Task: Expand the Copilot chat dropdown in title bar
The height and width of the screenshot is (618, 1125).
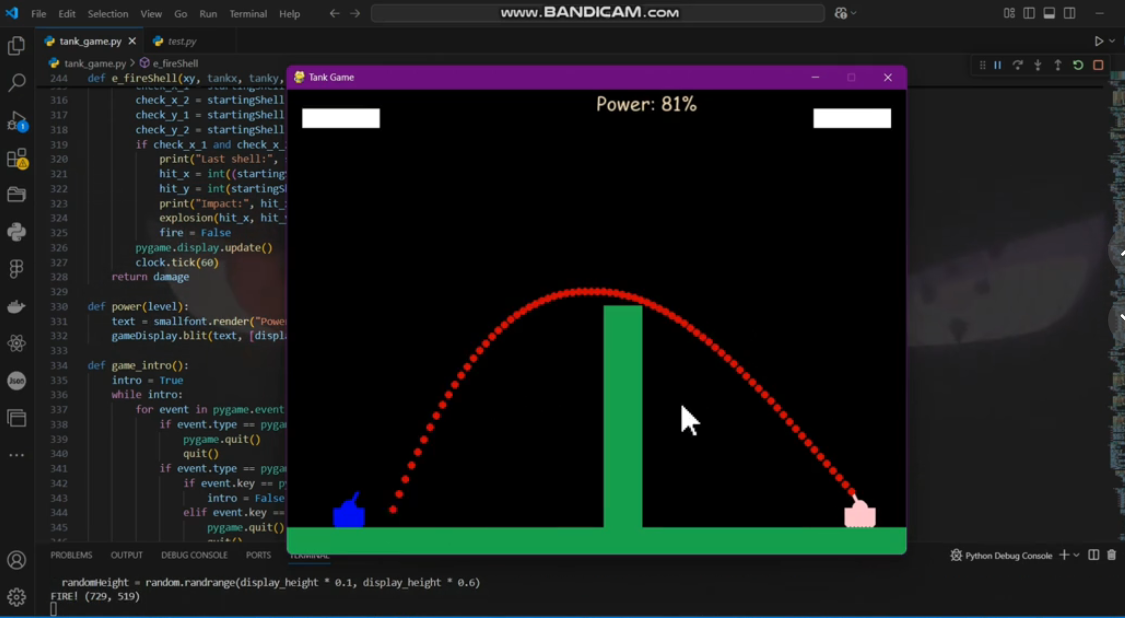Action: pos(853,13)
